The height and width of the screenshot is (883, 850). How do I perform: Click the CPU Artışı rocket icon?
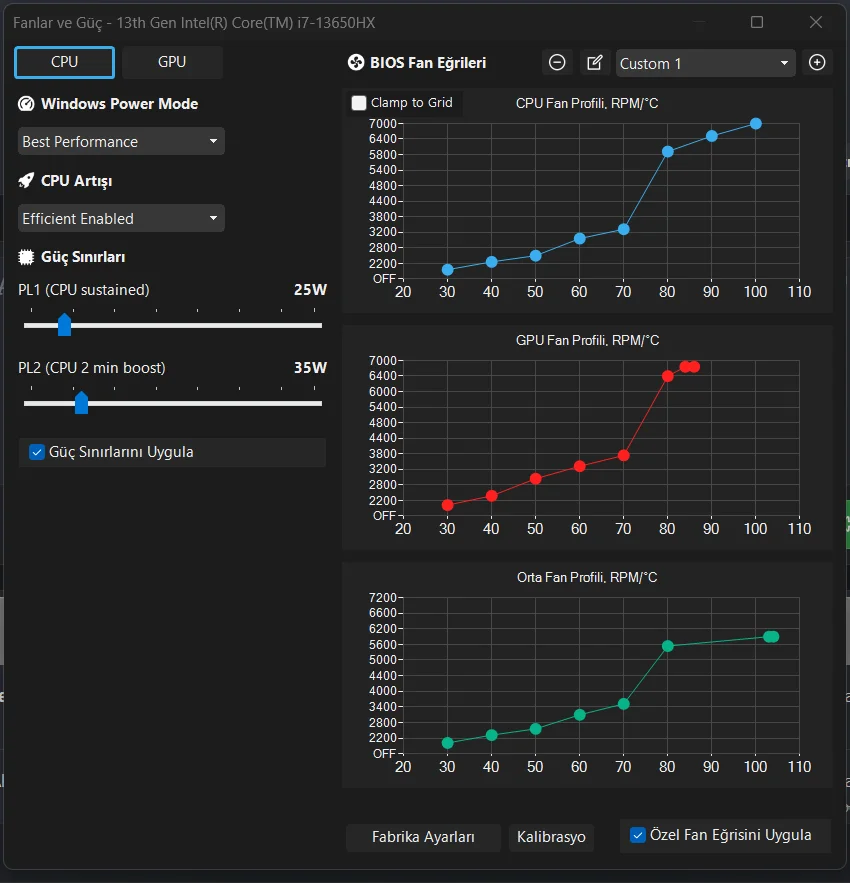coord(26,181)
